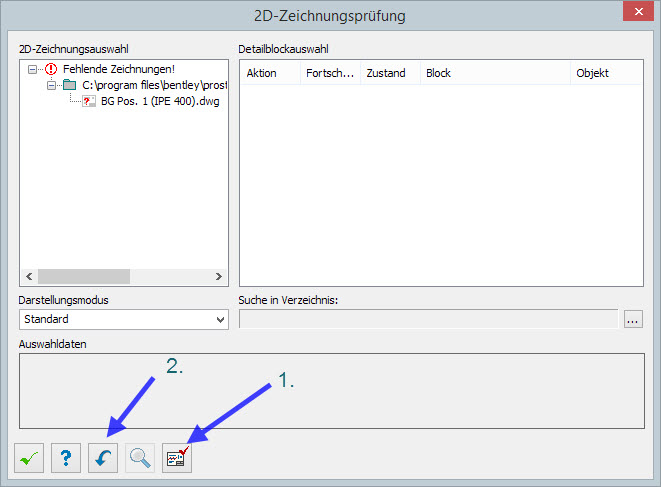Start the drawing check icon button

(177, 458)
